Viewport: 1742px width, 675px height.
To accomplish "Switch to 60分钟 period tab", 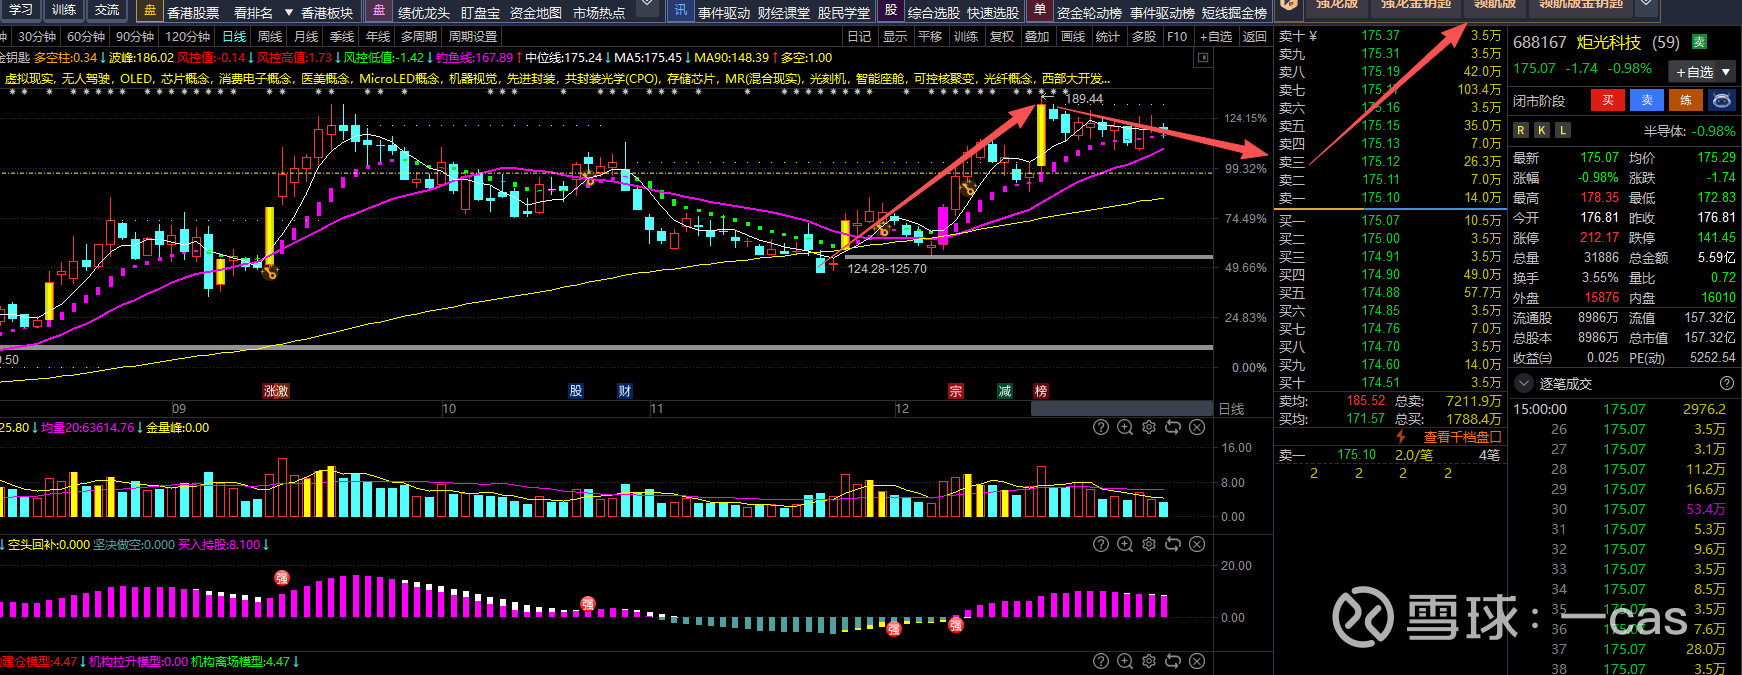I will click(86, 36).
